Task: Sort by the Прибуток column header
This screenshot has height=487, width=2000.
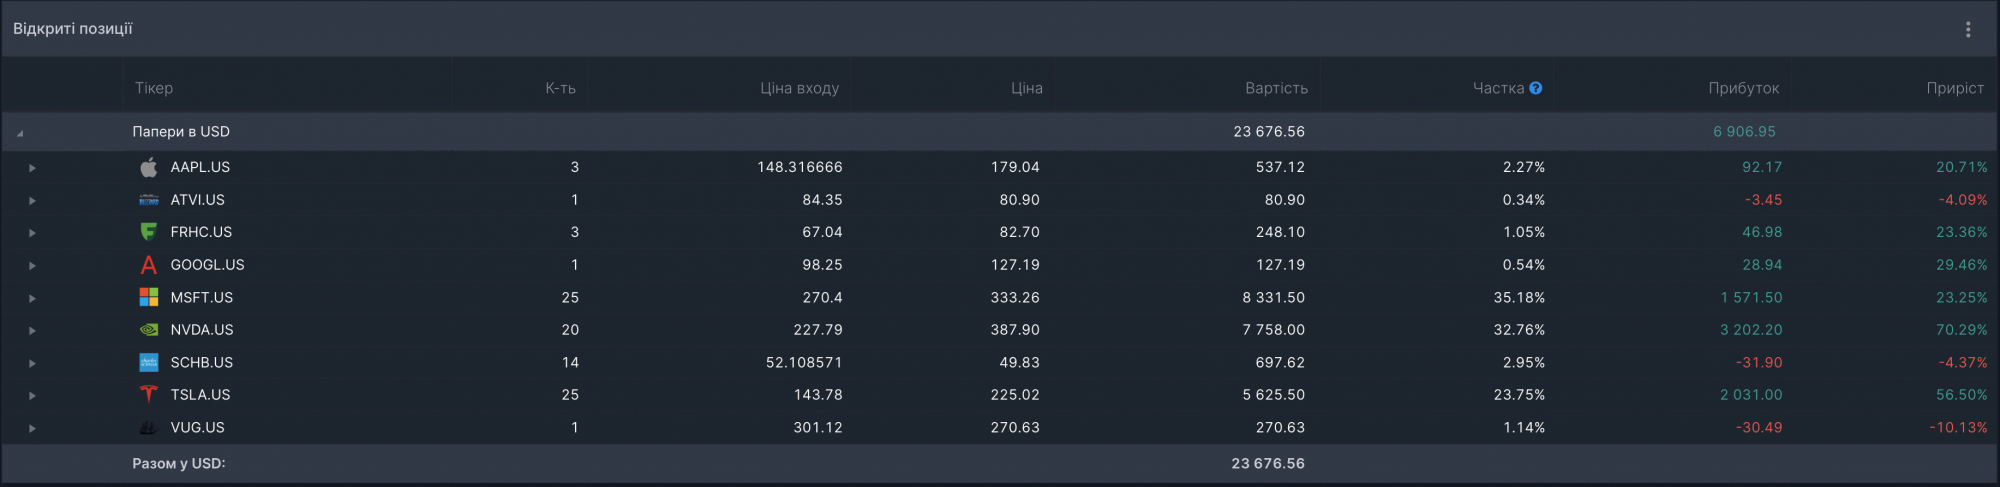Action: coord(1743,88)
